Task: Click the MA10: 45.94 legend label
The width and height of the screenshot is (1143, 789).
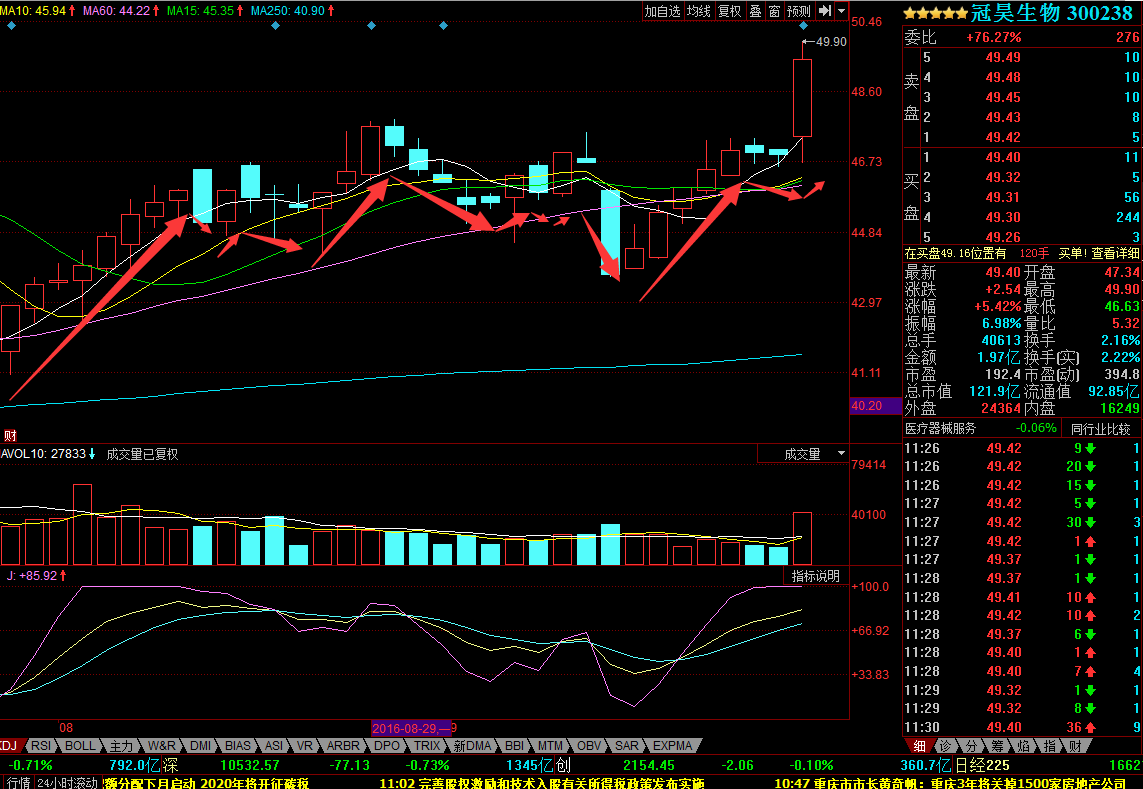Action: [36, 11]
